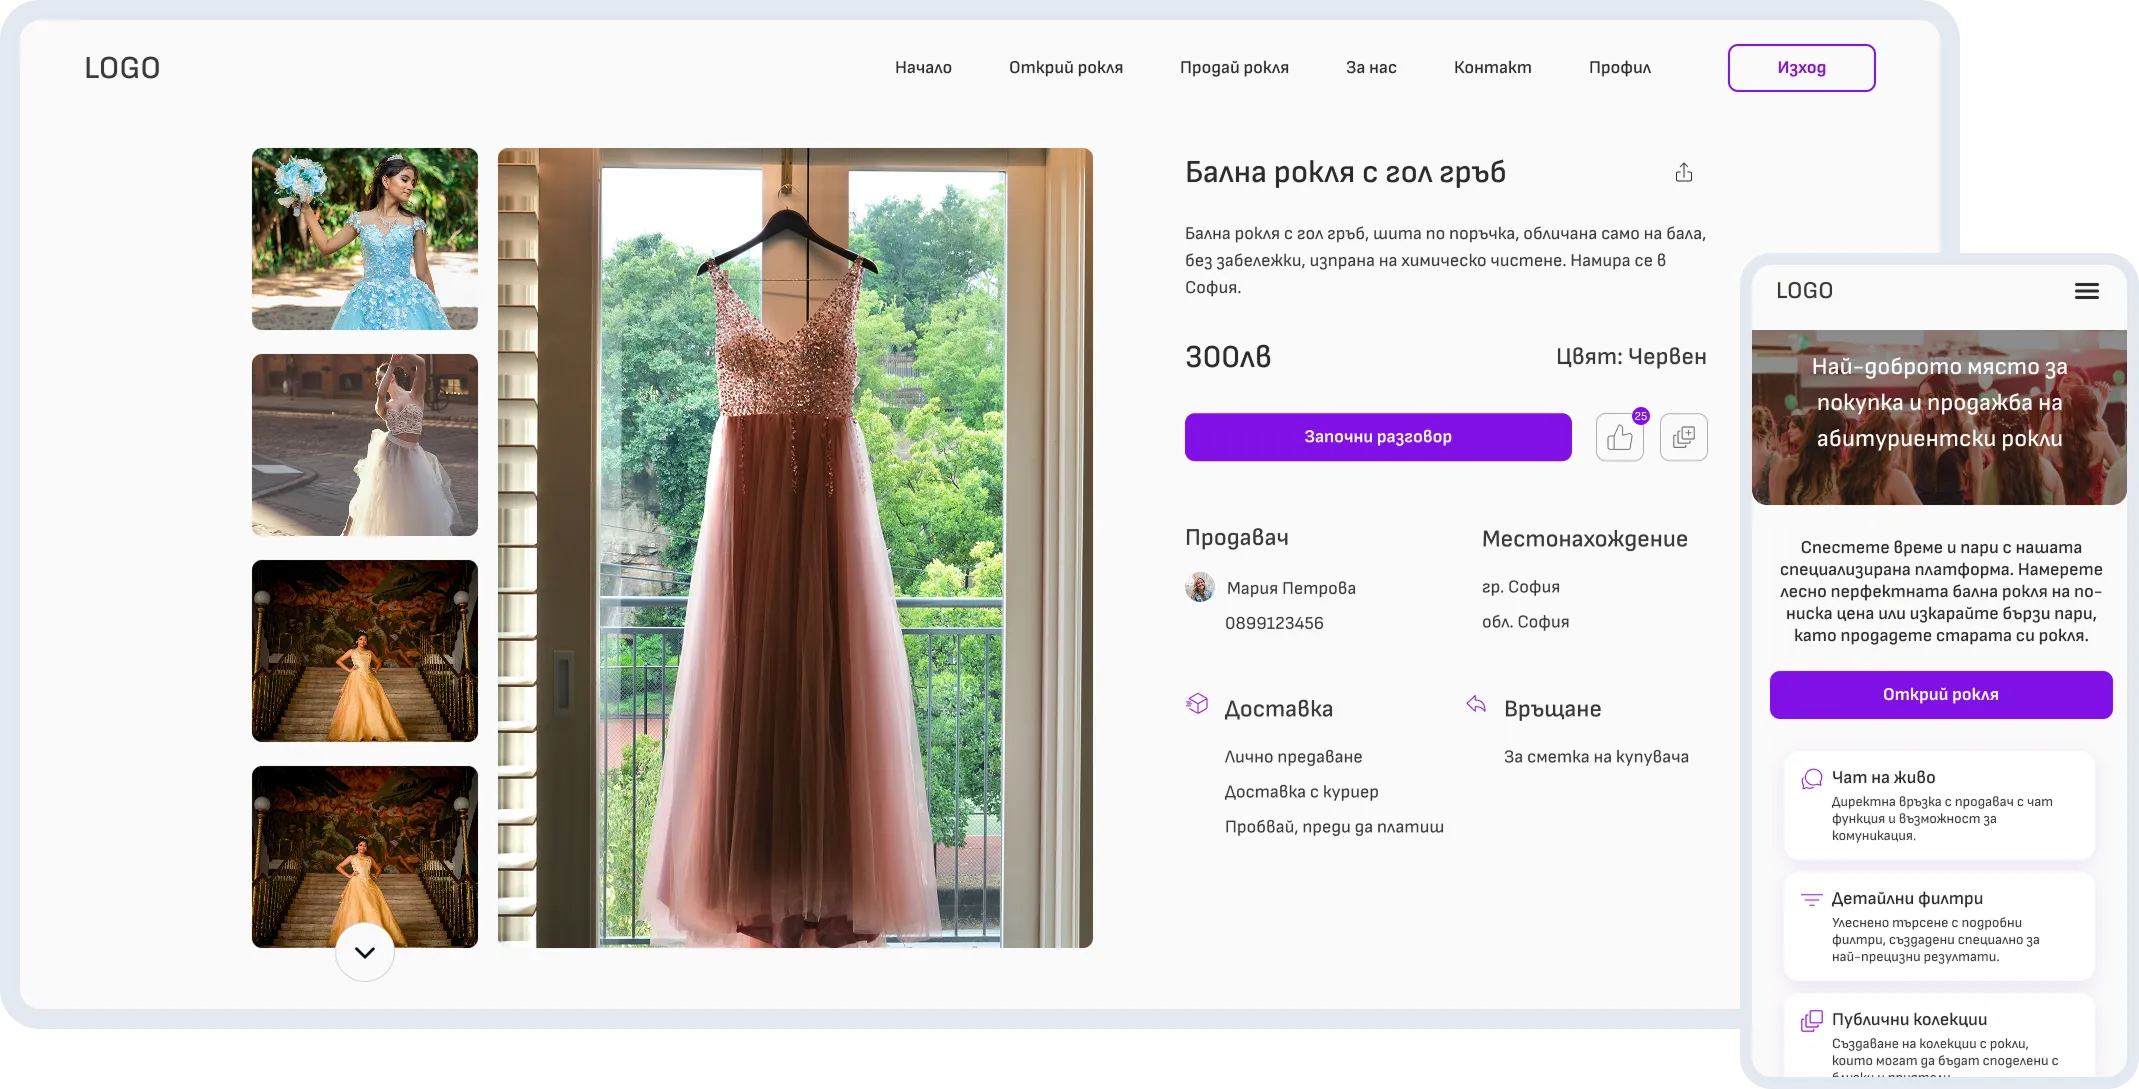Open the Контакт page

[x=1493, y=67]
